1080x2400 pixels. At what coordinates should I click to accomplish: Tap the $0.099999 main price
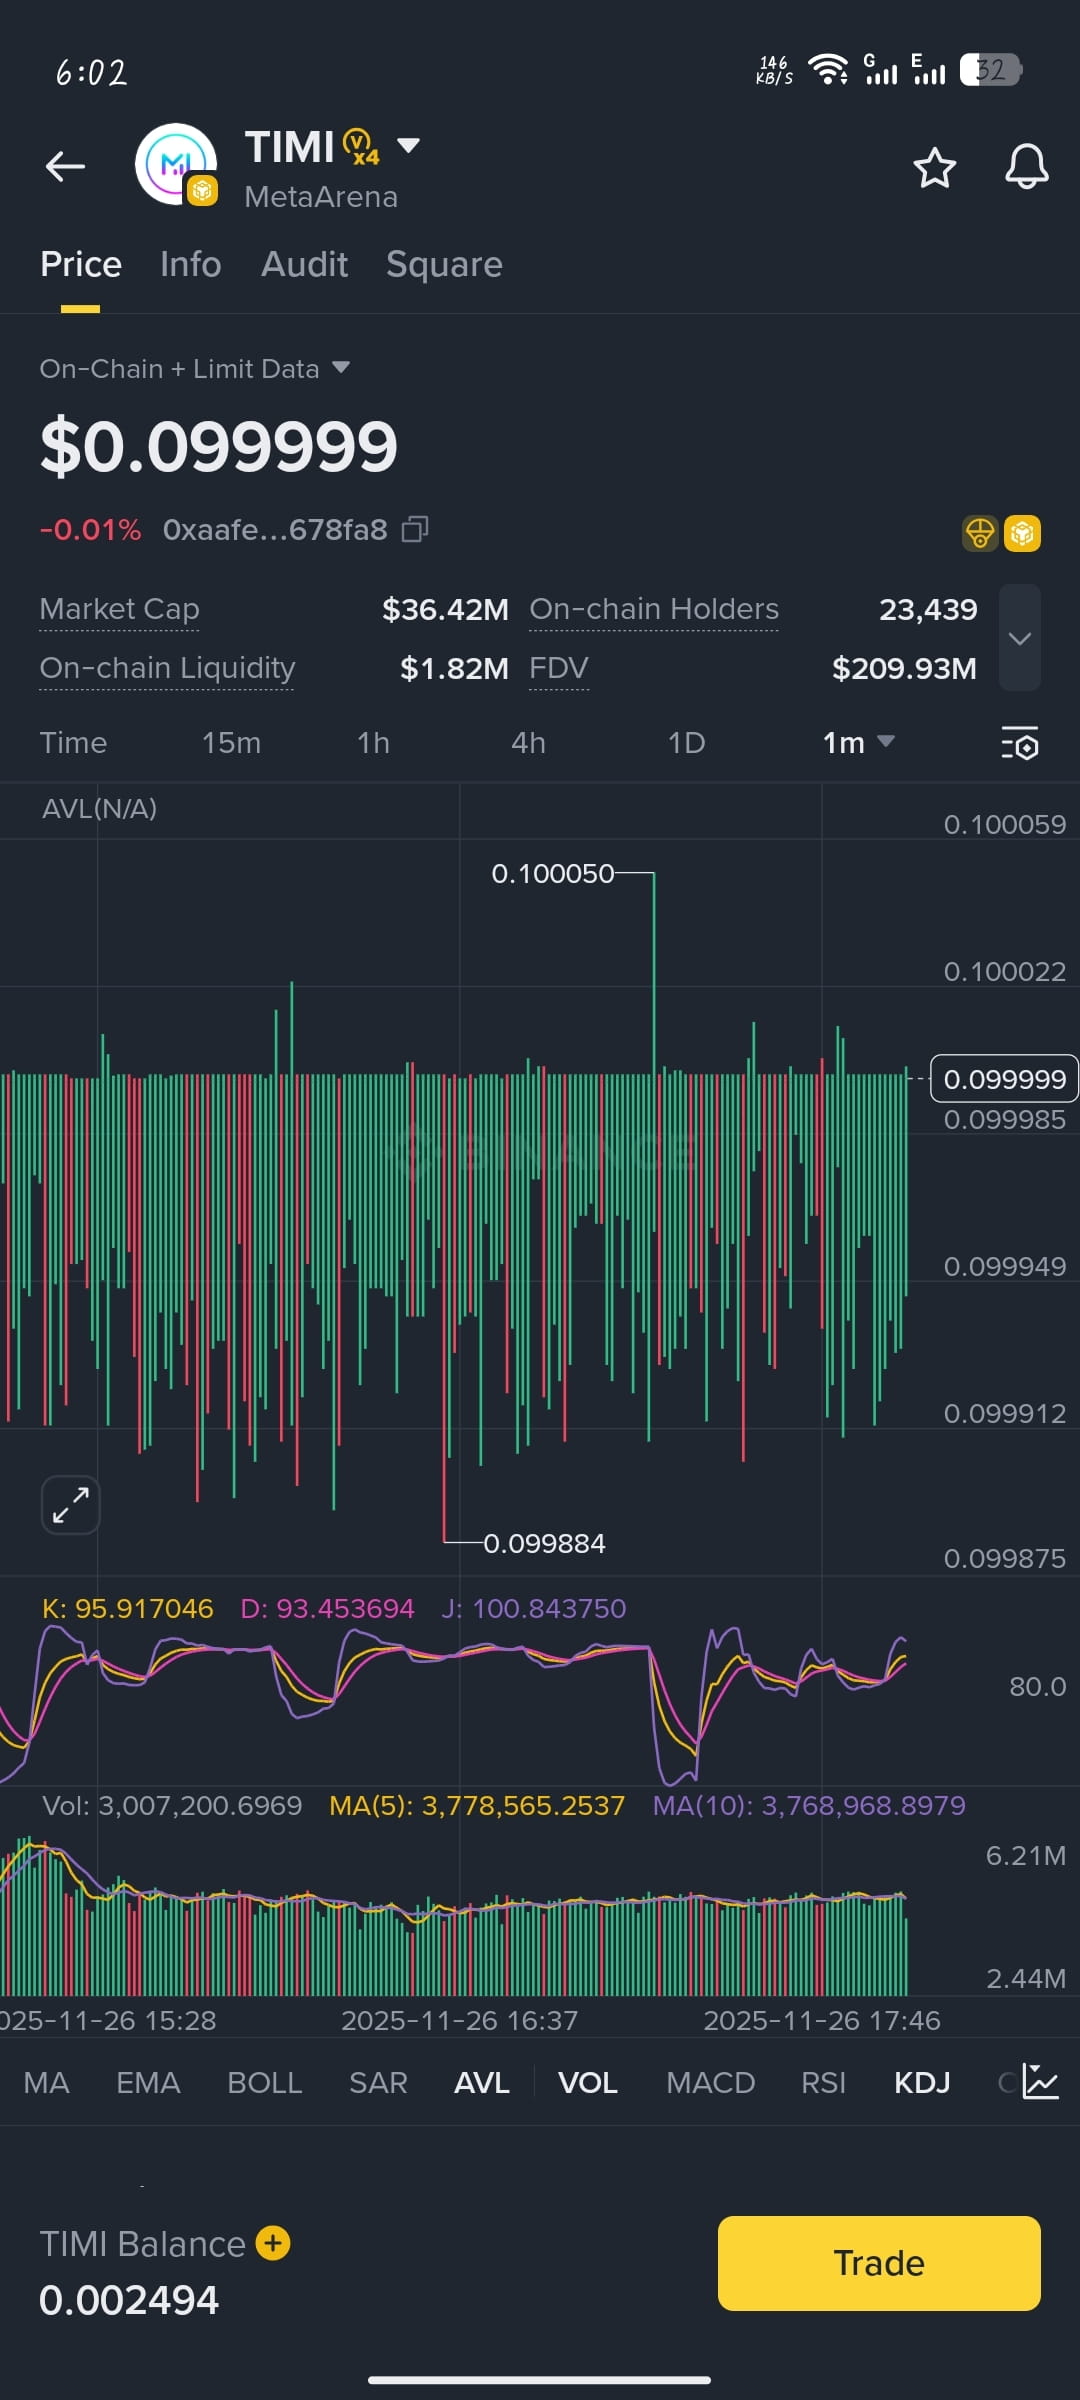click(218, 446)
